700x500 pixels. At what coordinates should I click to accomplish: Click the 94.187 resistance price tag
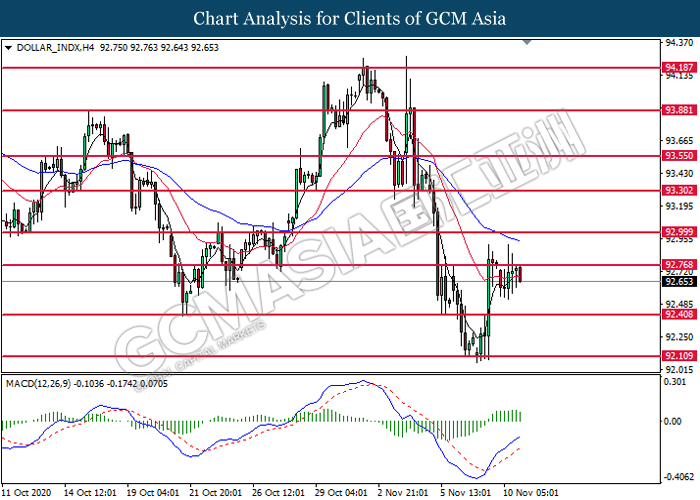679,67
